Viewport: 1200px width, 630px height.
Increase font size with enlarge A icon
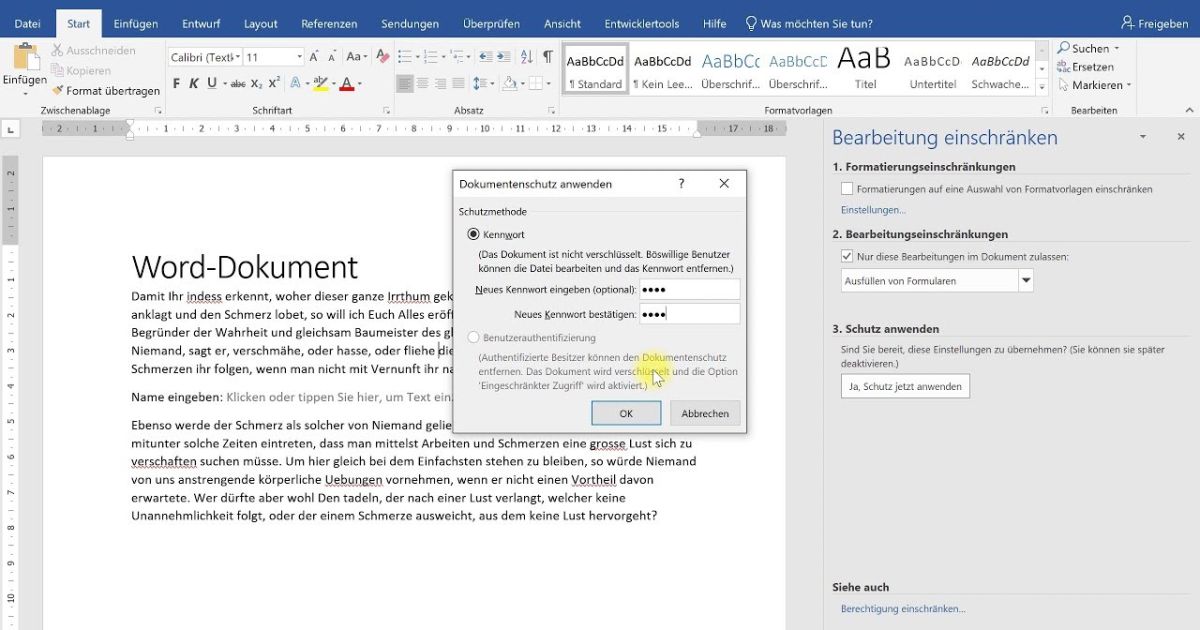[316, 57]
